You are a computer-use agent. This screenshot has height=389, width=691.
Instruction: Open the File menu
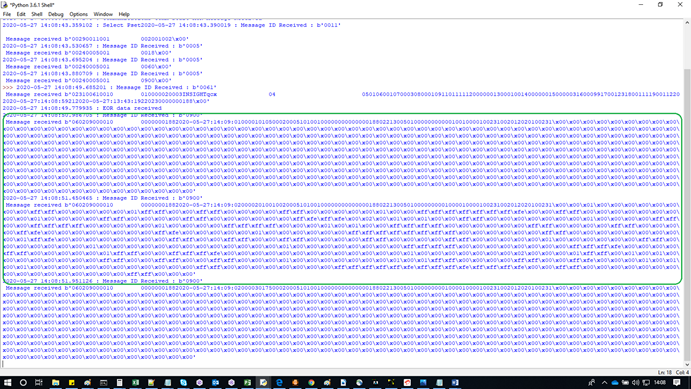click(7, 14)
